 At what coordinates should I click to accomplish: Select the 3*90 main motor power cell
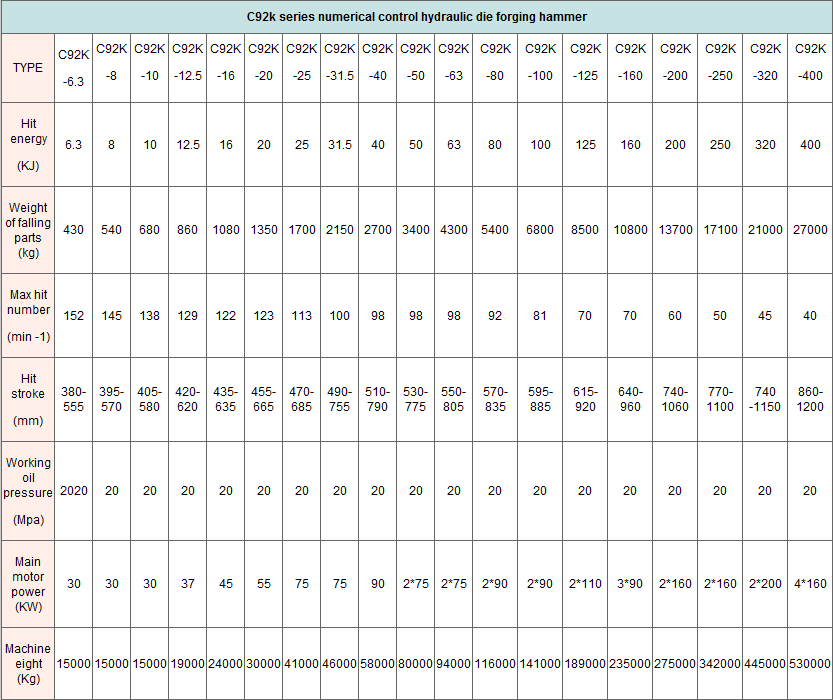click(x=630, y=584)
